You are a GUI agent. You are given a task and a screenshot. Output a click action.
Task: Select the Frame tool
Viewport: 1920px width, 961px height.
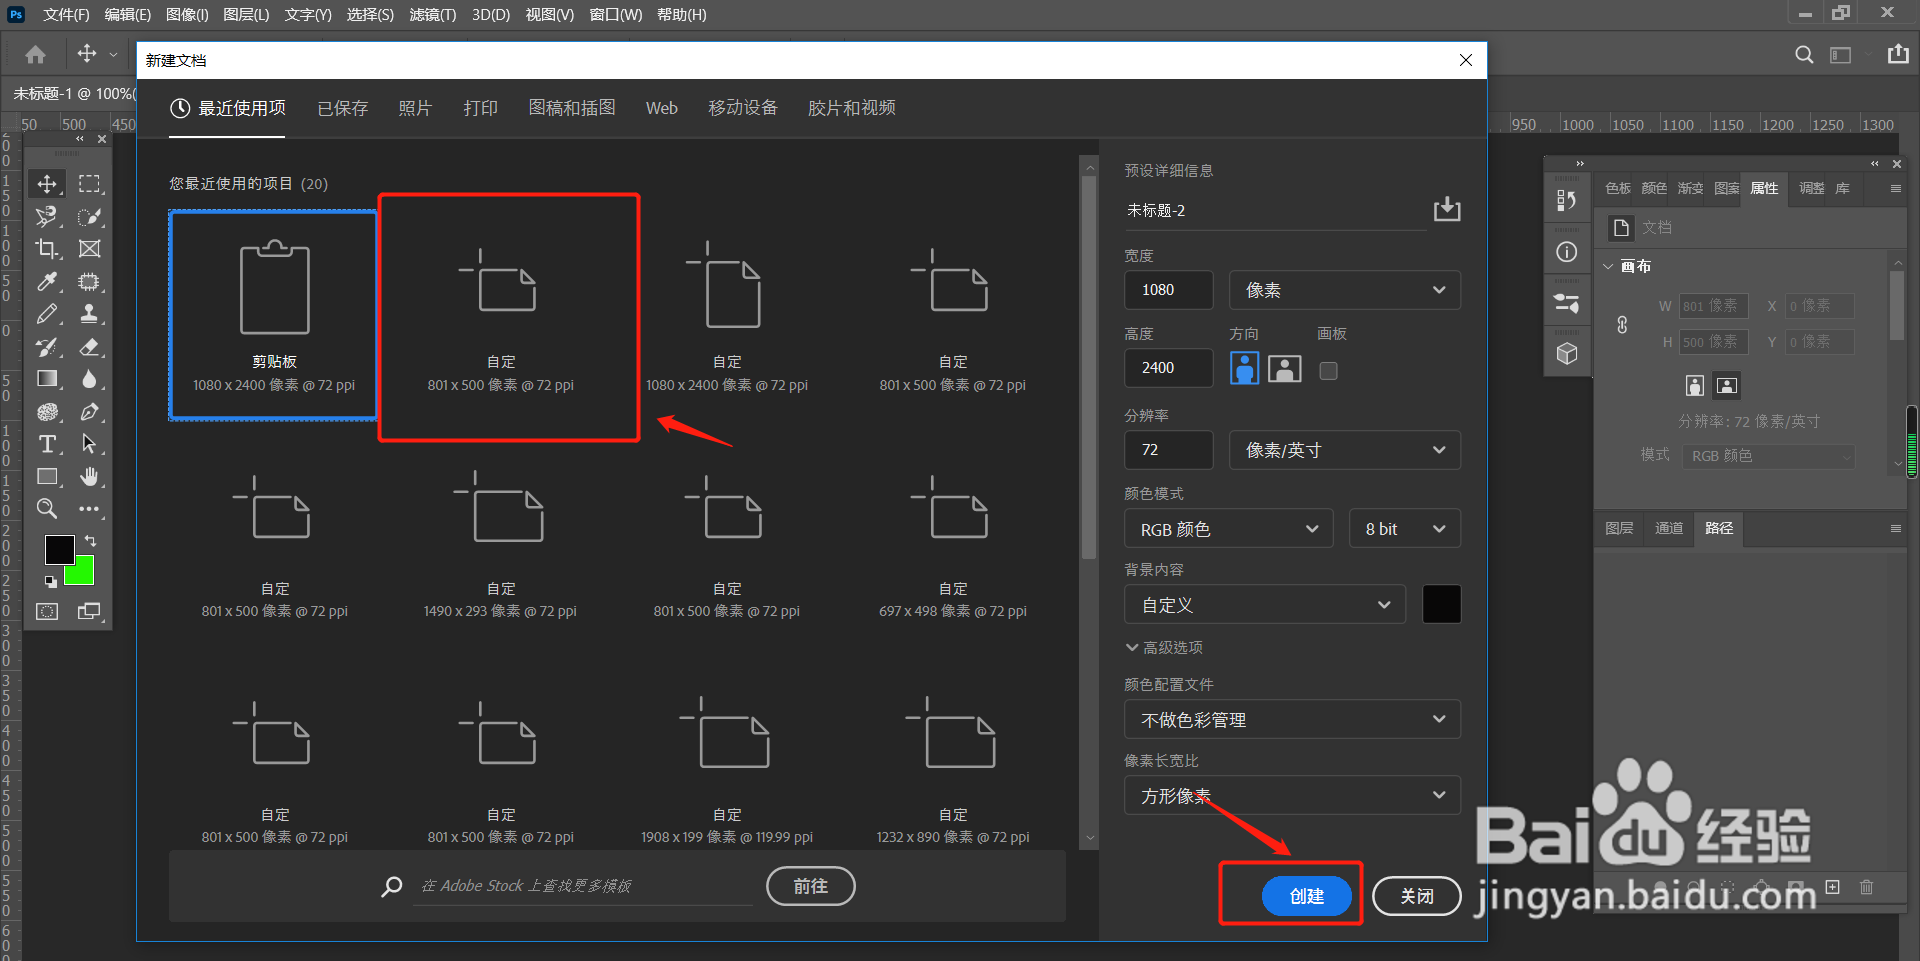tap(90, 249)
